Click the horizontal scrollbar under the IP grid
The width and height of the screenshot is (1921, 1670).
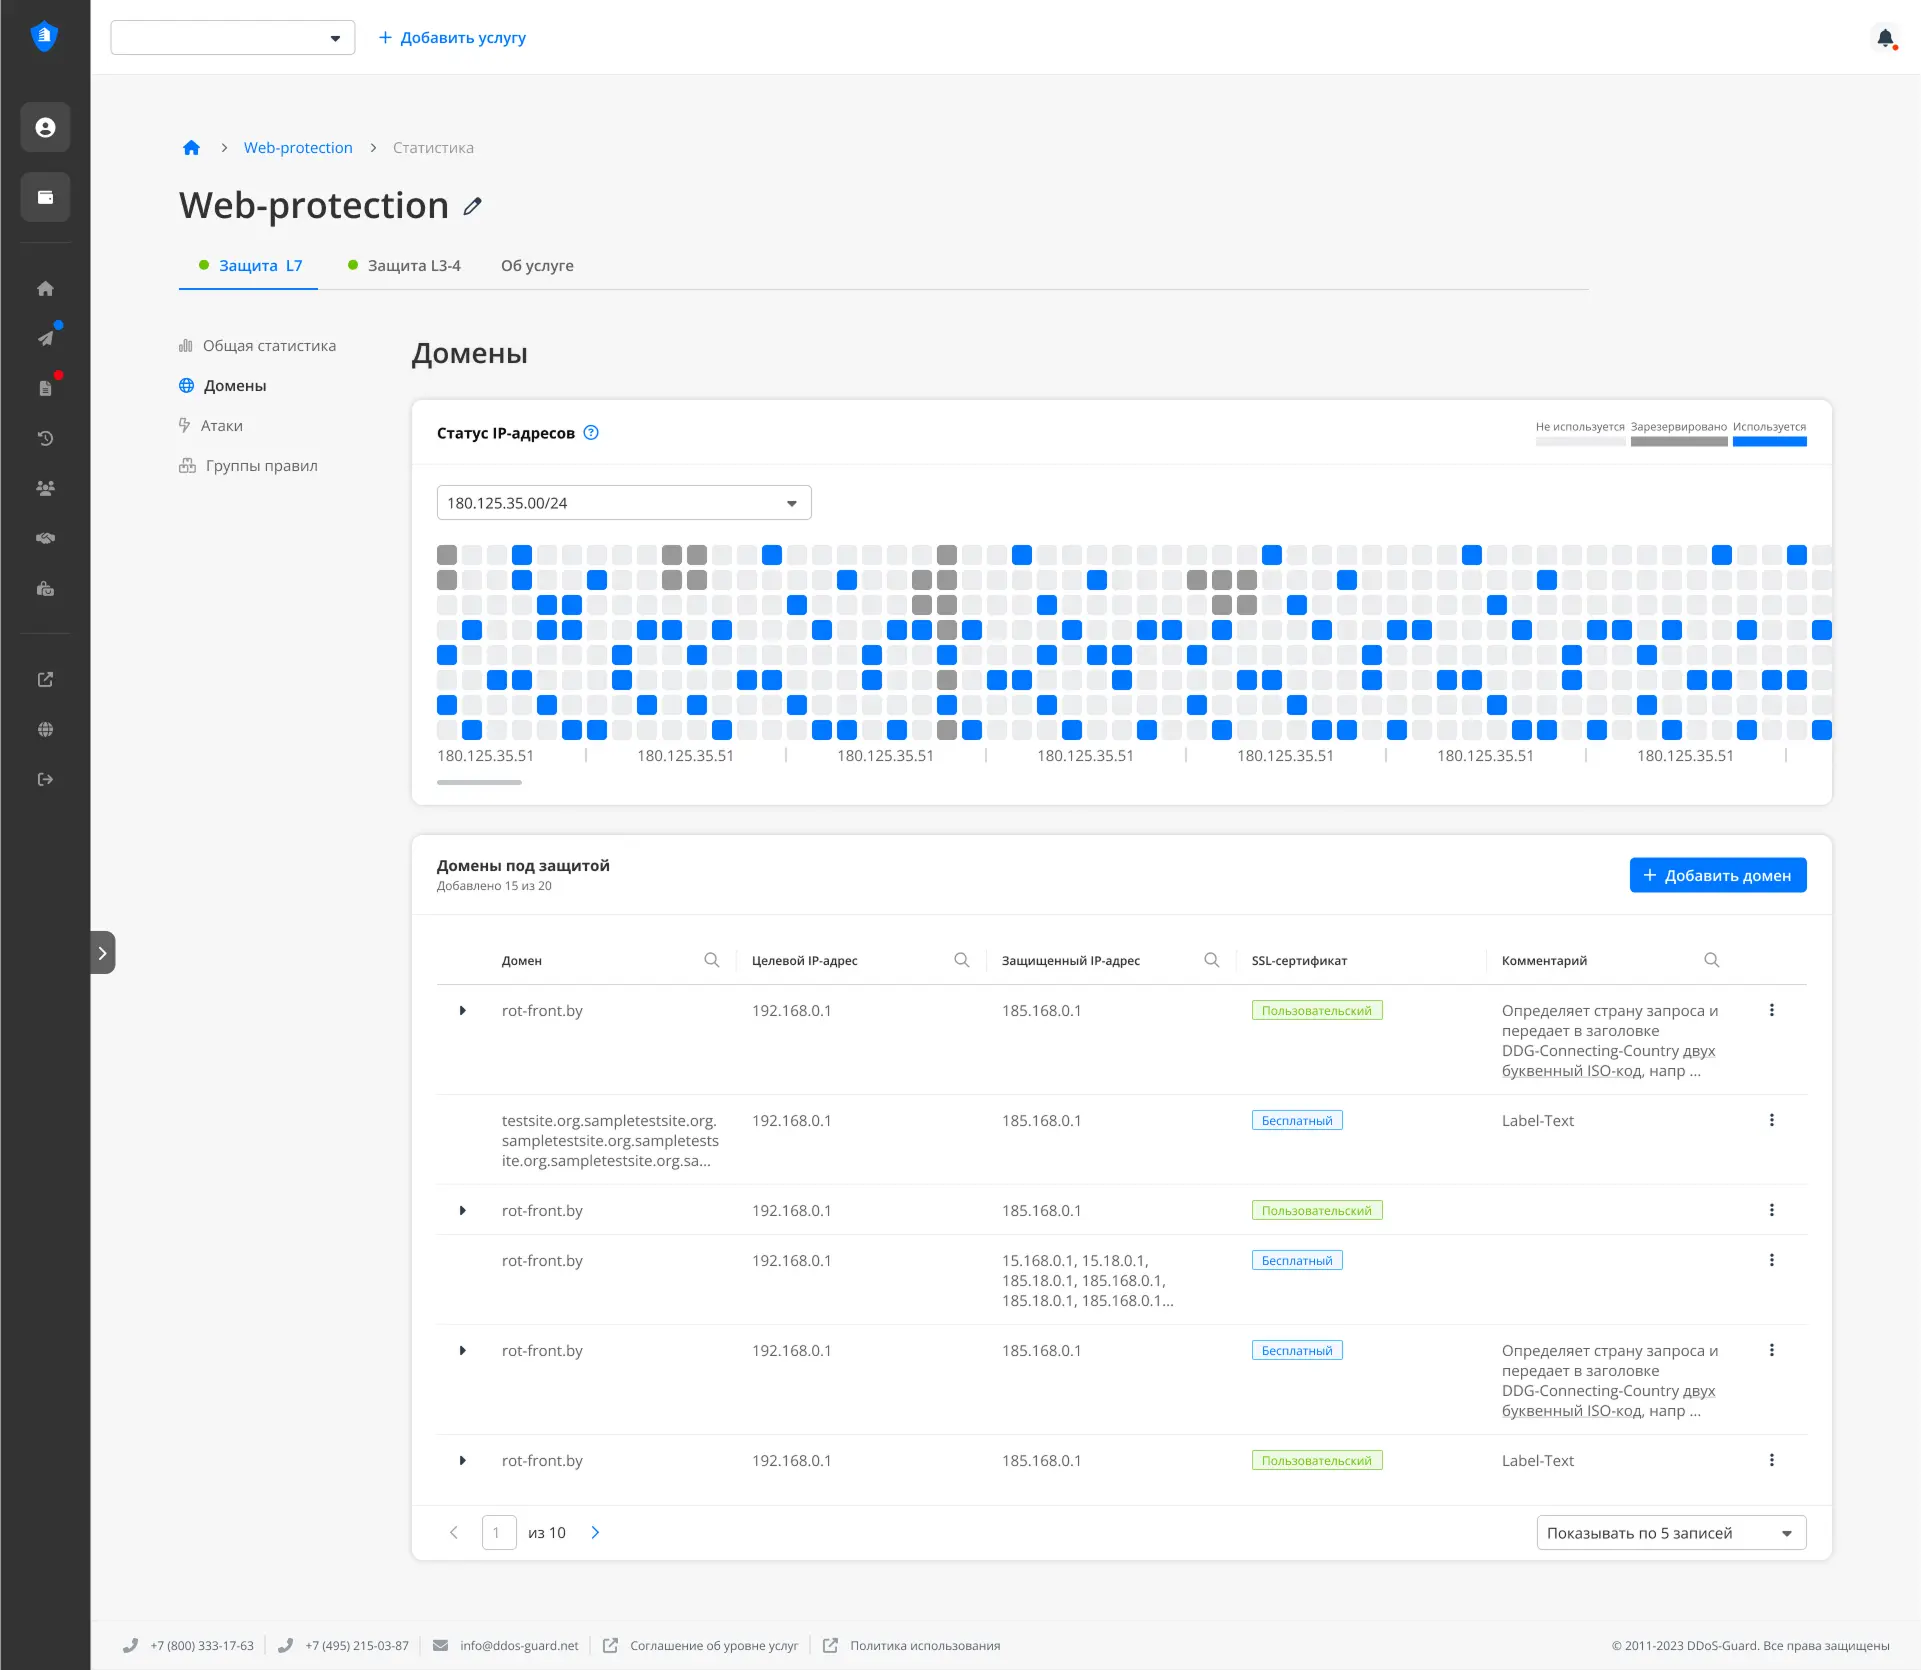coord(479,782)
